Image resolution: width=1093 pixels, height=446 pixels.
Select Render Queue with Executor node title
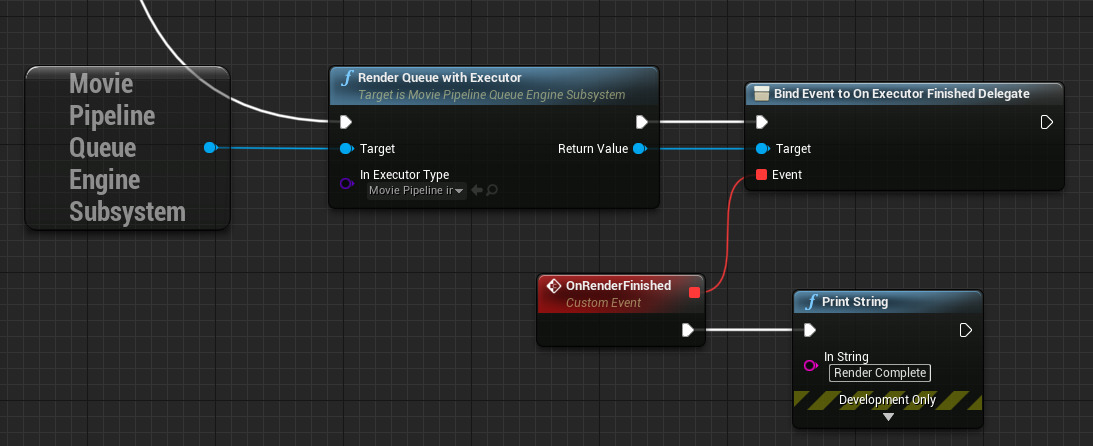click(x=439, y=77)
